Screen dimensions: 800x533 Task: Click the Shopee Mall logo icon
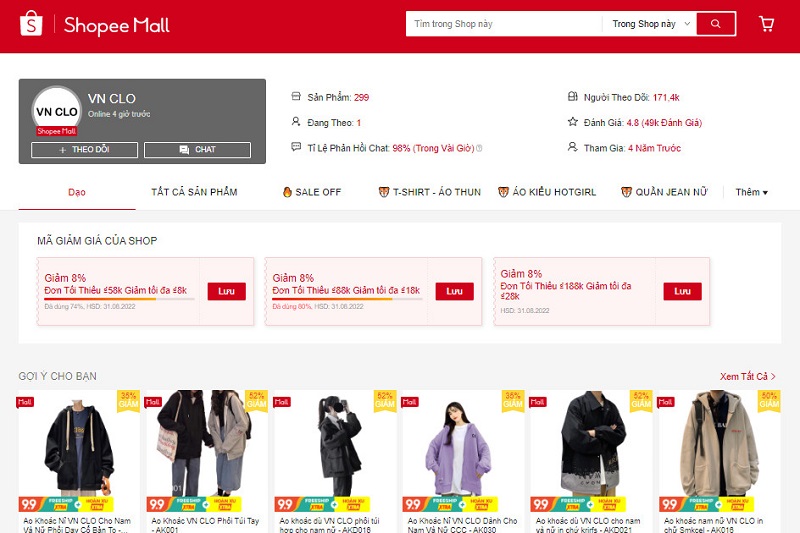pos(31,24)
